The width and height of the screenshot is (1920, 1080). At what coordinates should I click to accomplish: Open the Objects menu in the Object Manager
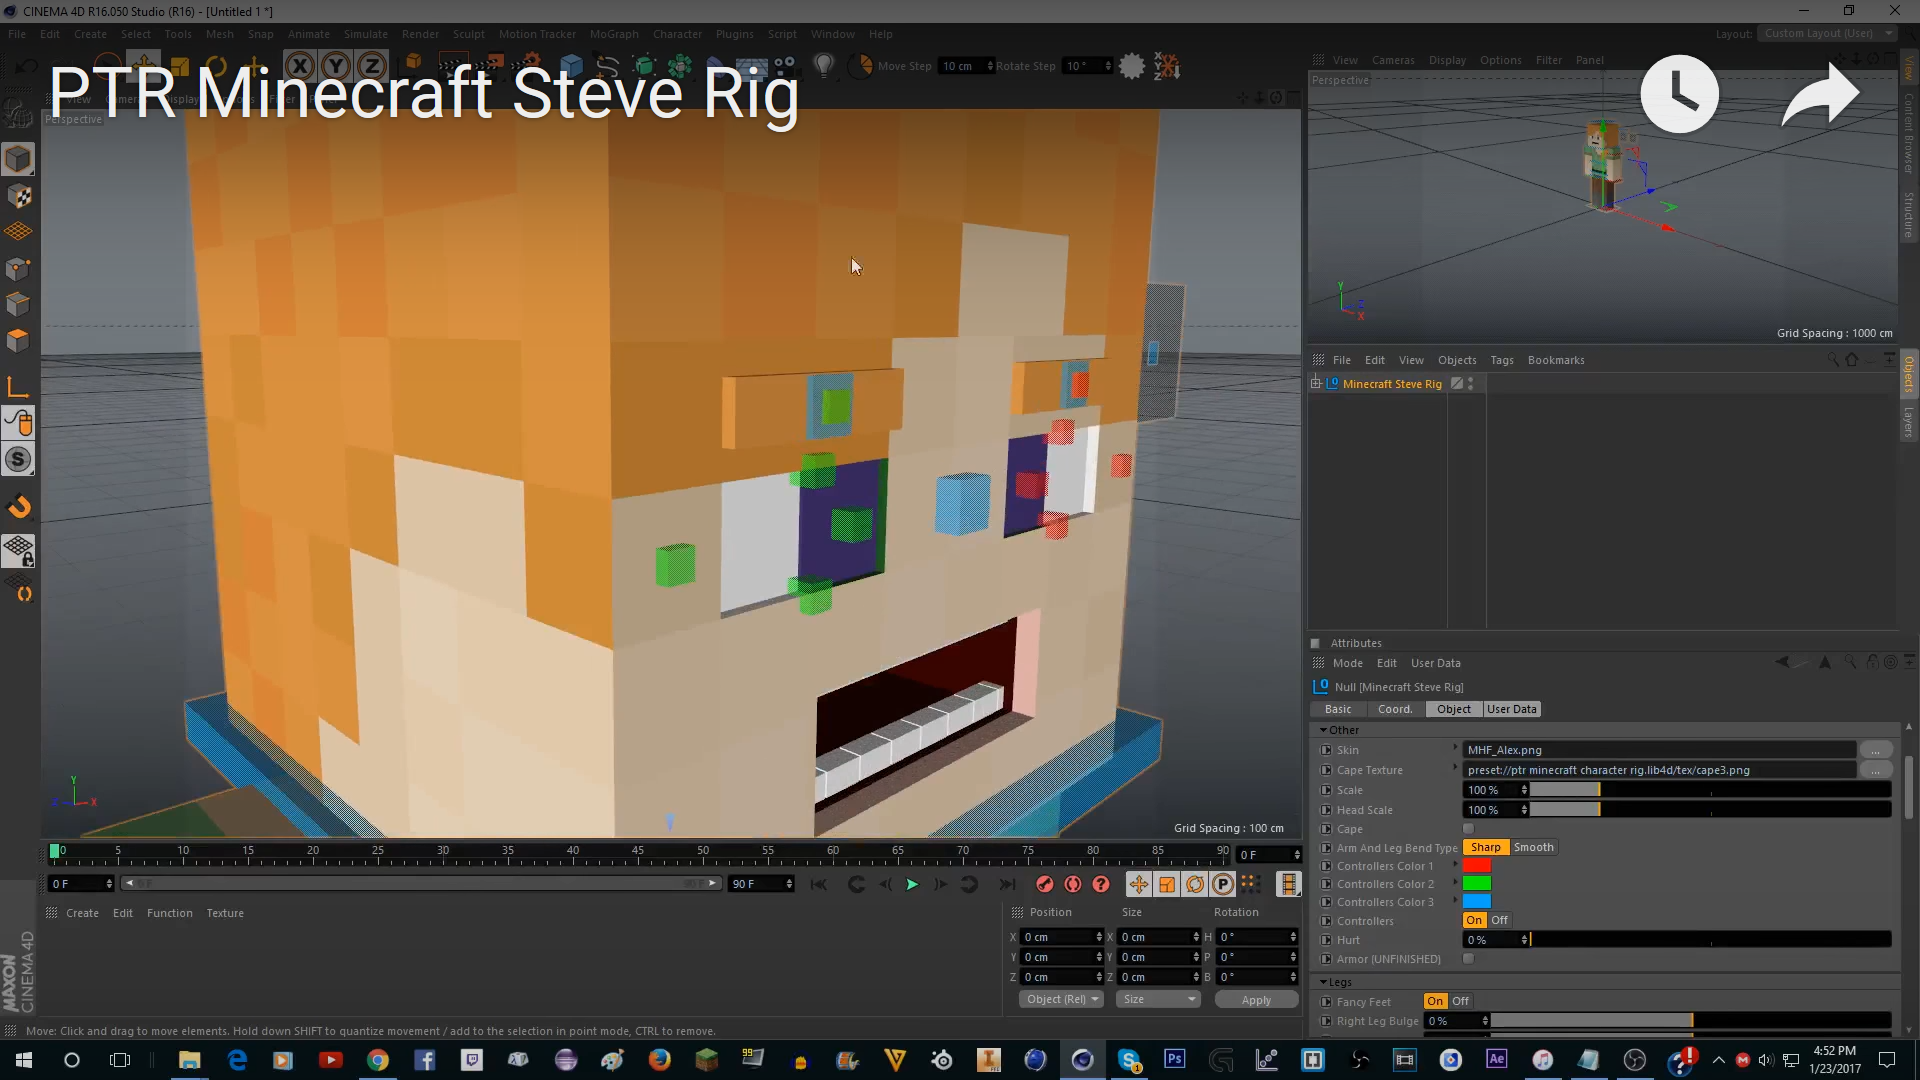[x=1457, y=360]
